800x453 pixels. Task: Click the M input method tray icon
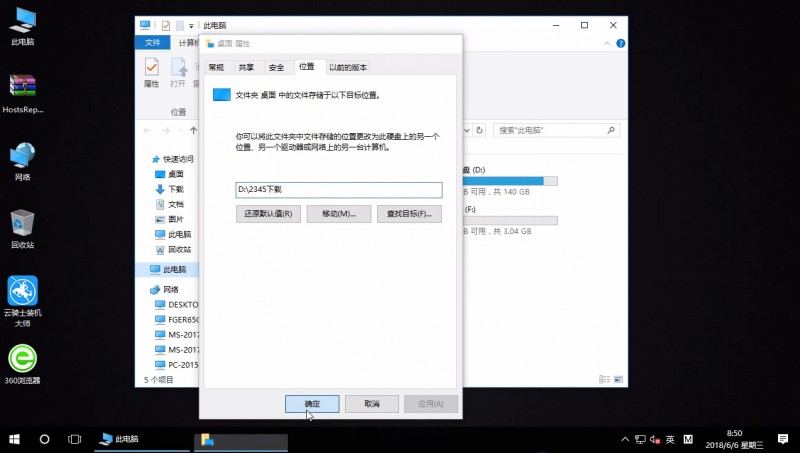[x=688, y=439]
